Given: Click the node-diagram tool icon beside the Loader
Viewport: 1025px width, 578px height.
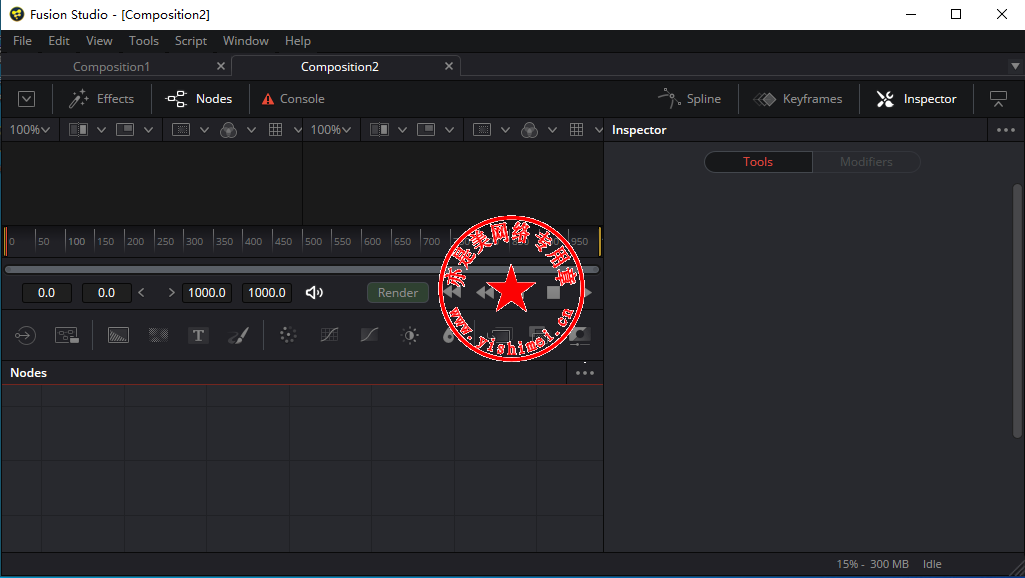Looking at the screenshot, I should pyautogui.click(x=67, y=335).
